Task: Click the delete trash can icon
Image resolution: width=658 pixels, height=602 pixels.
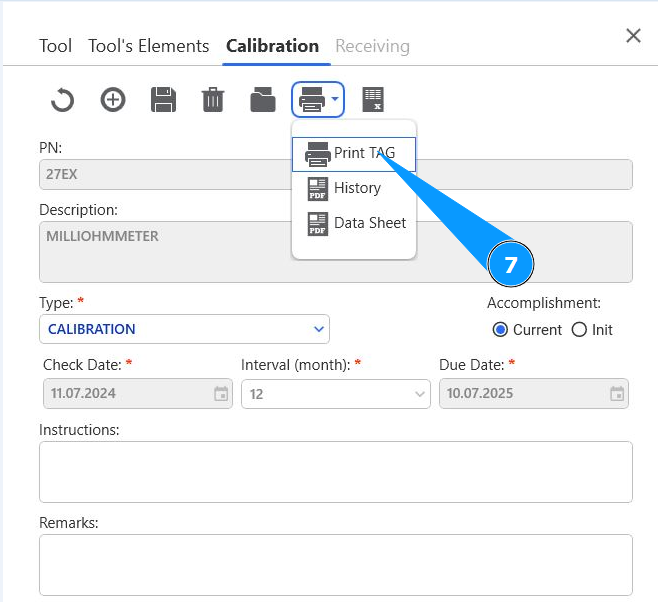Action: pos(213,100)
